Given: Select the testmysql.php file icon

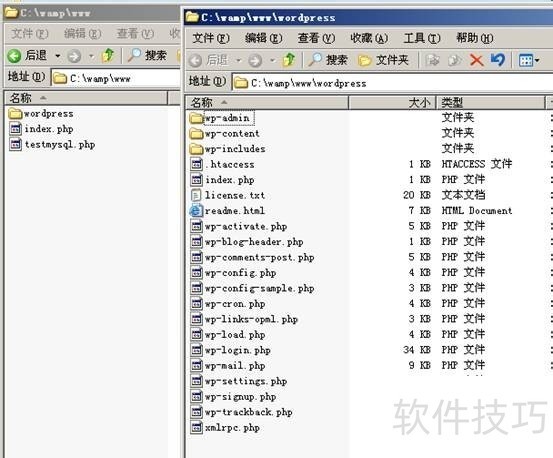Looking at the screenshot, I should point(15,144).
